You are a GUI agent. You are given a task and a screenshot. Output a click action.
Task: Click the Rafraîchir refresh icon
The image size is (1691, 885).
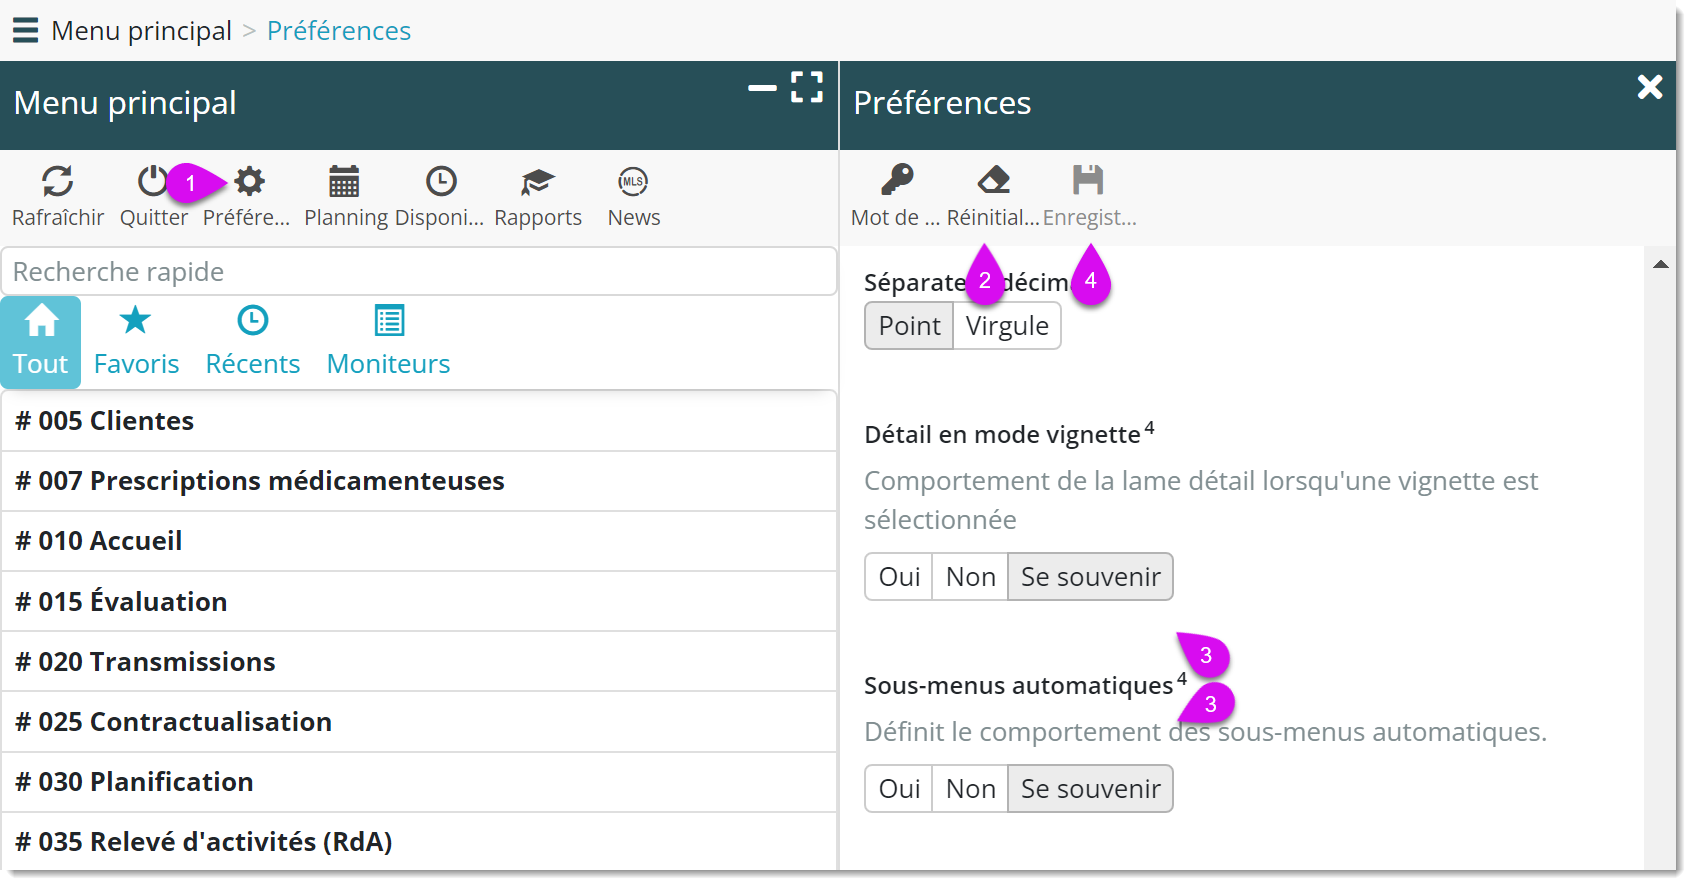(57, 182)
